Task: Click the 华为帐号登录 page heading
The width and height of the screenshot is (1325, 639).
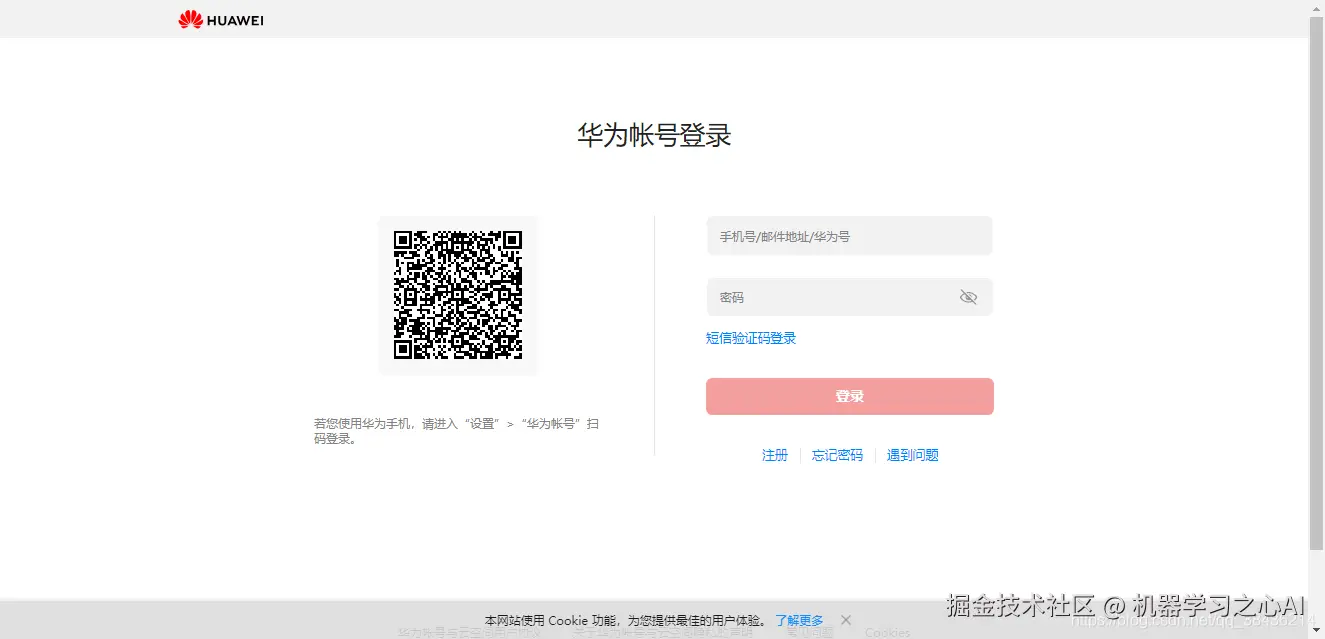Action: tap(654, 135)
